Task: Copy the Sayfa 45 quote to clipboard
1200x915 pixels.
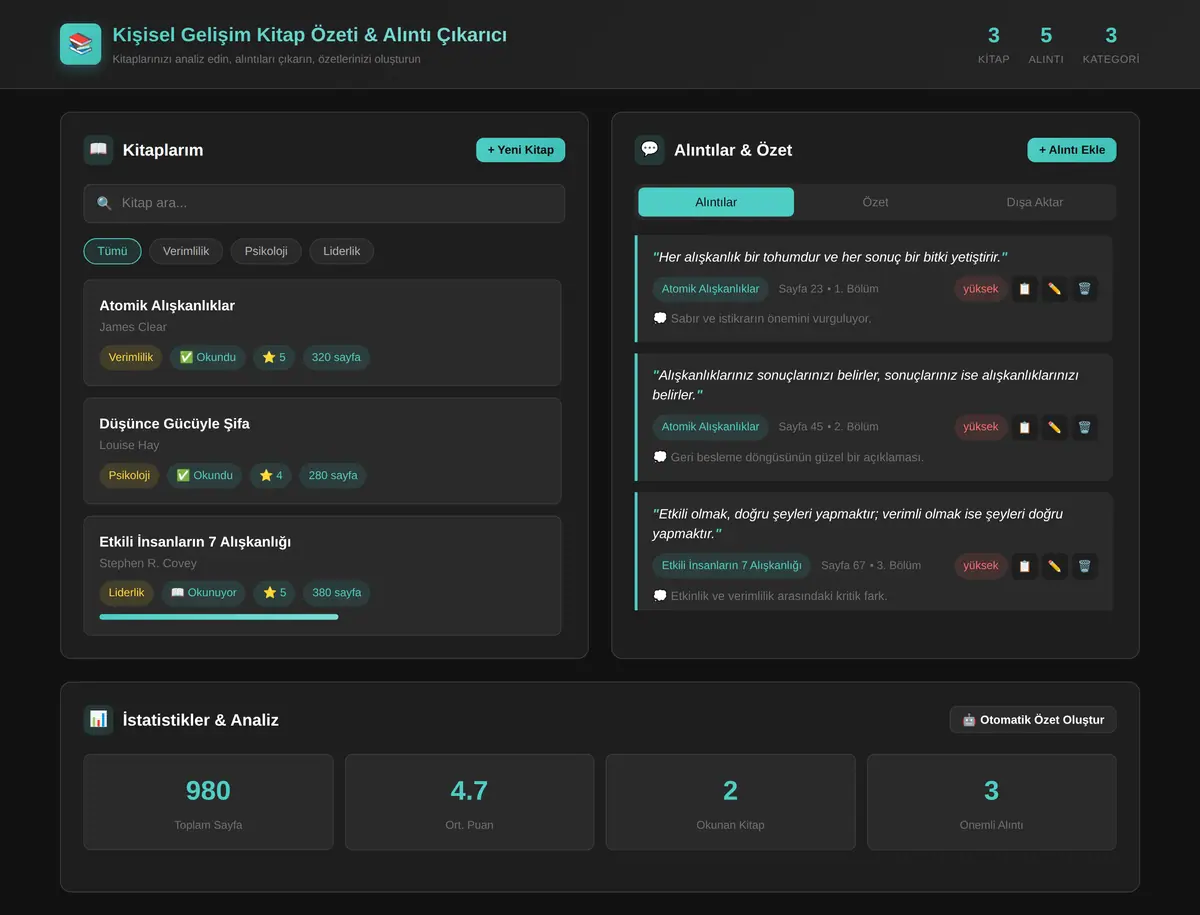Action: (1024, 427)
